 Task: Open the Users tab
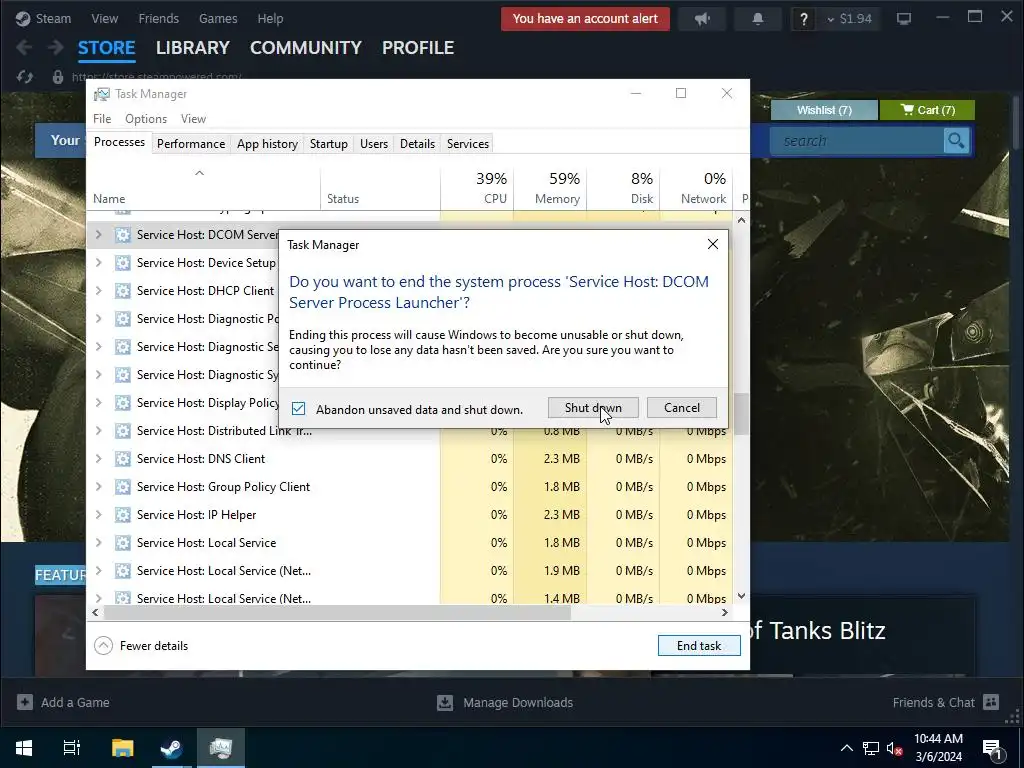point(374,144)
